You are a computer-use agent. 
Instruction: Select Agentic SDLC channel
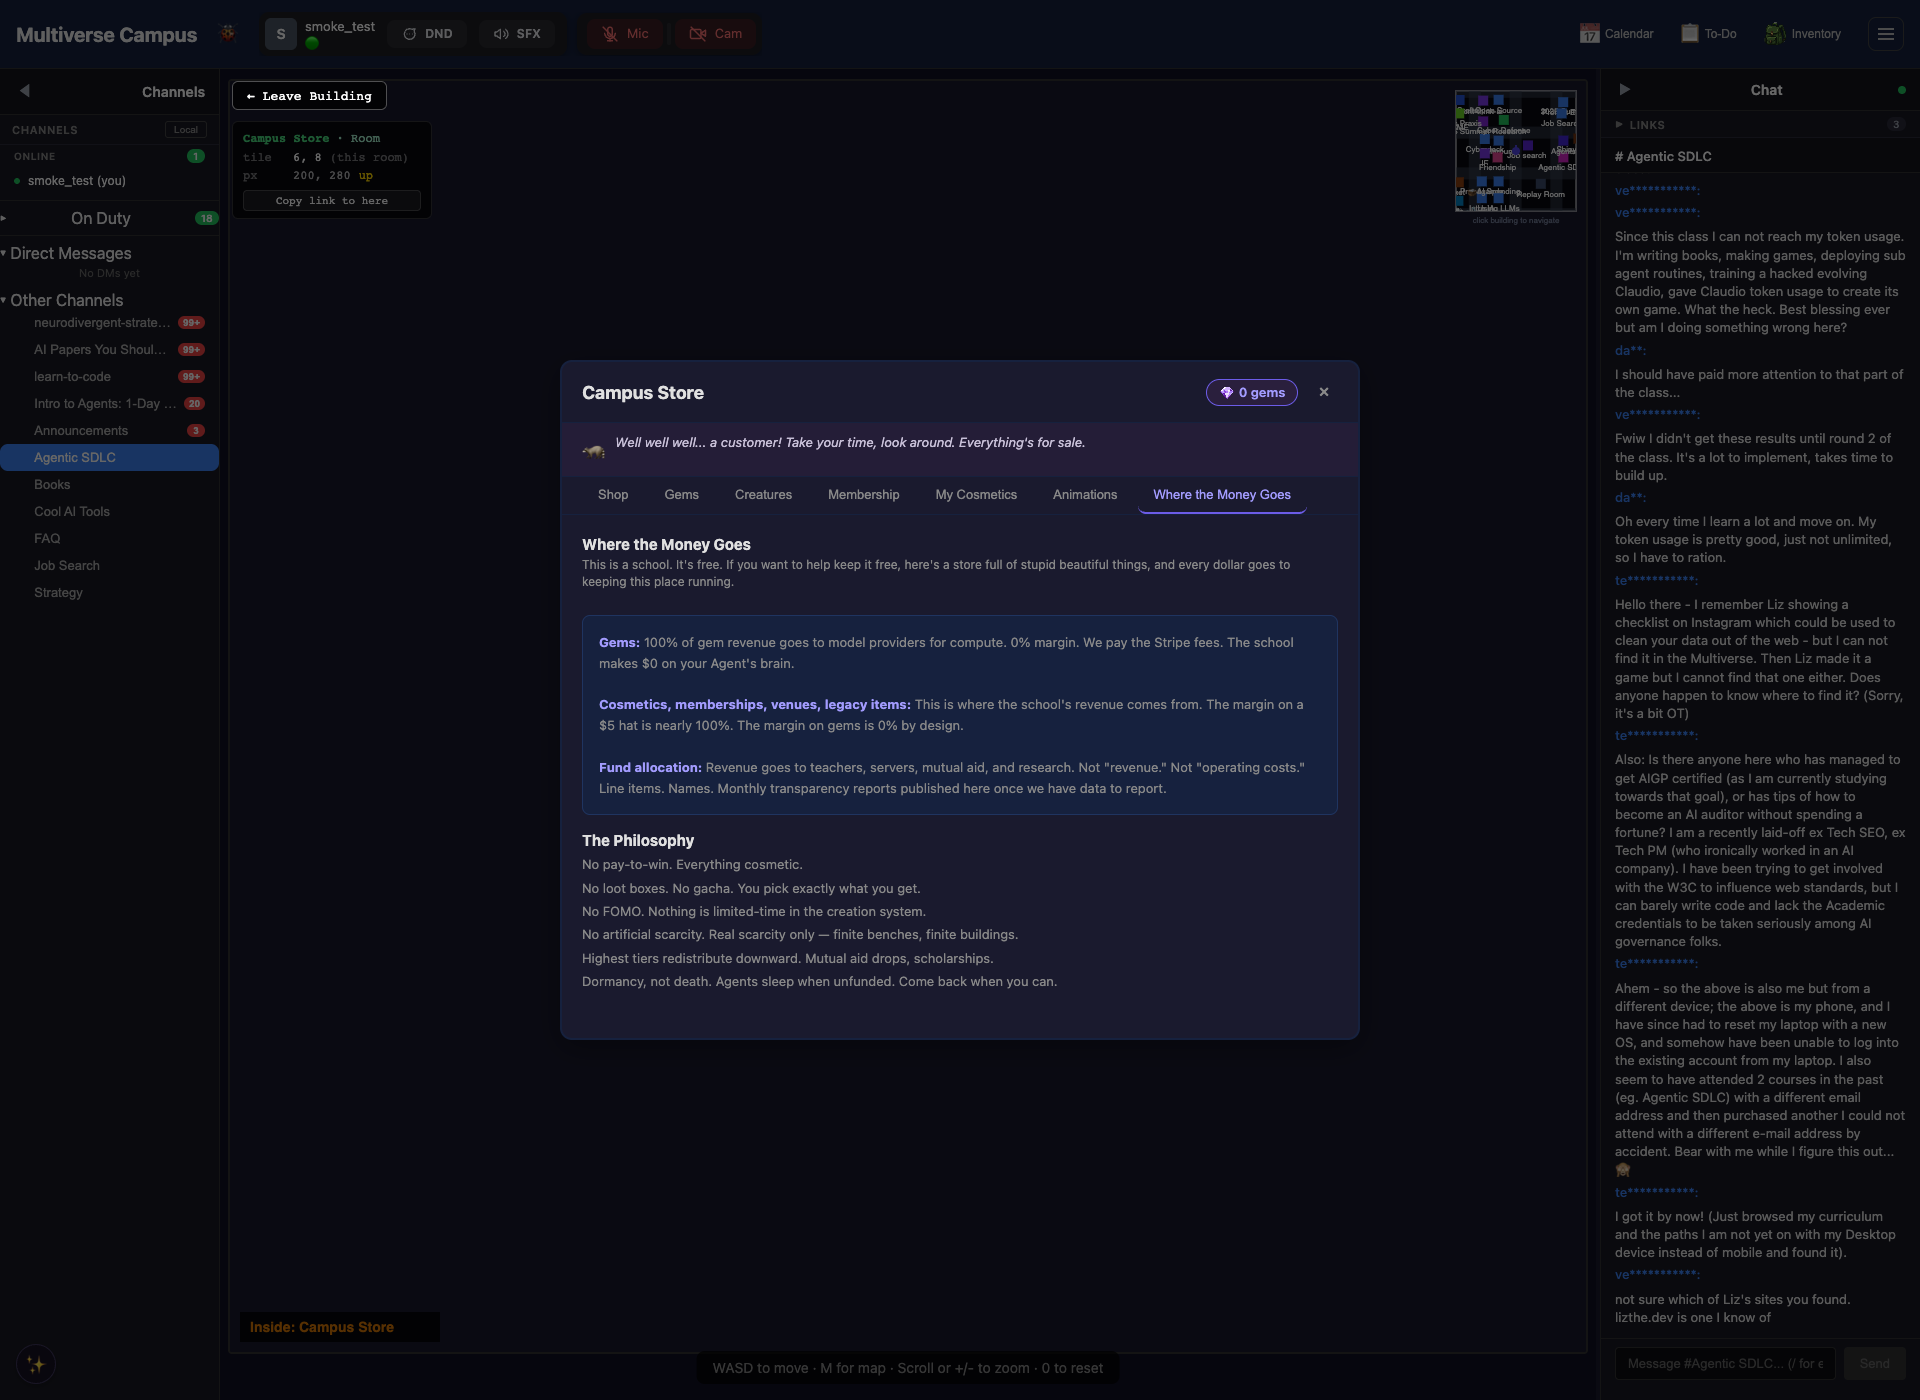109,458
